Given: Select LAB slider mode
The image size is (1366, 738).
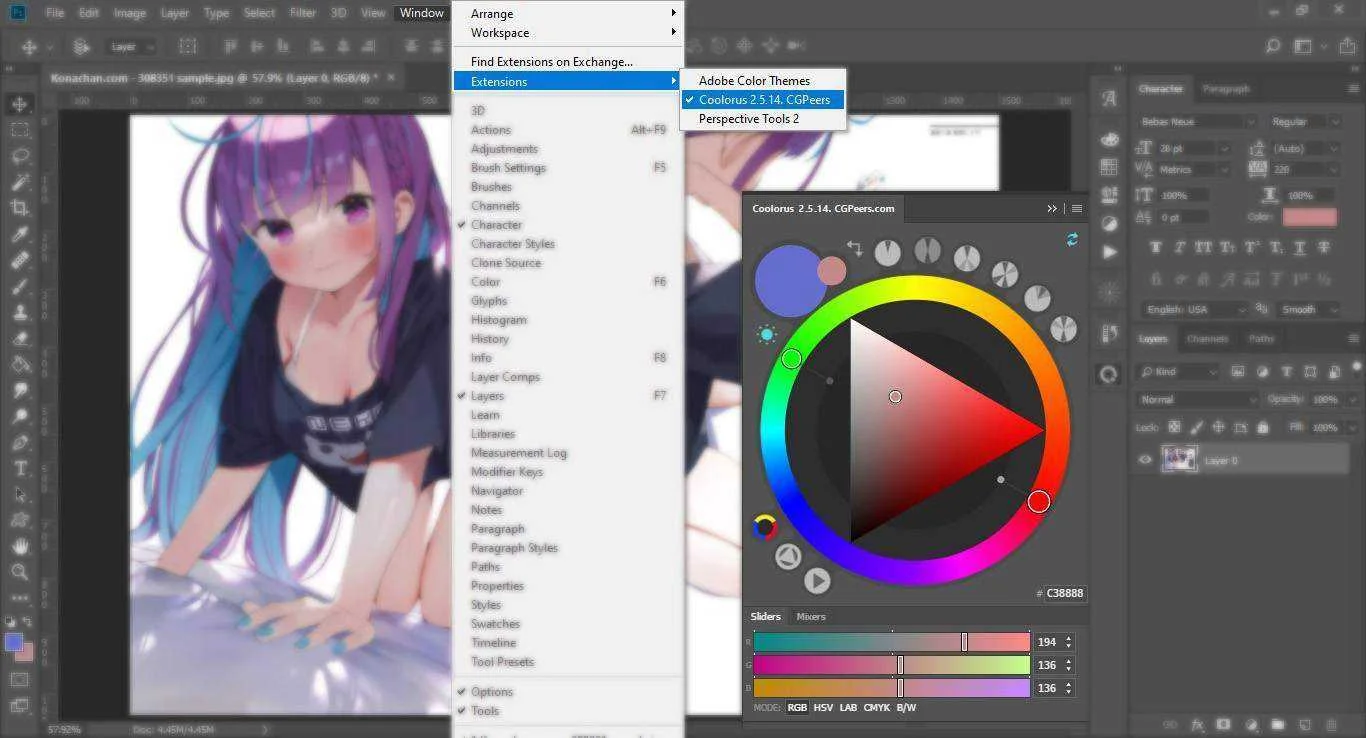Looking at the screenshot, I should [x=849, y=708].
